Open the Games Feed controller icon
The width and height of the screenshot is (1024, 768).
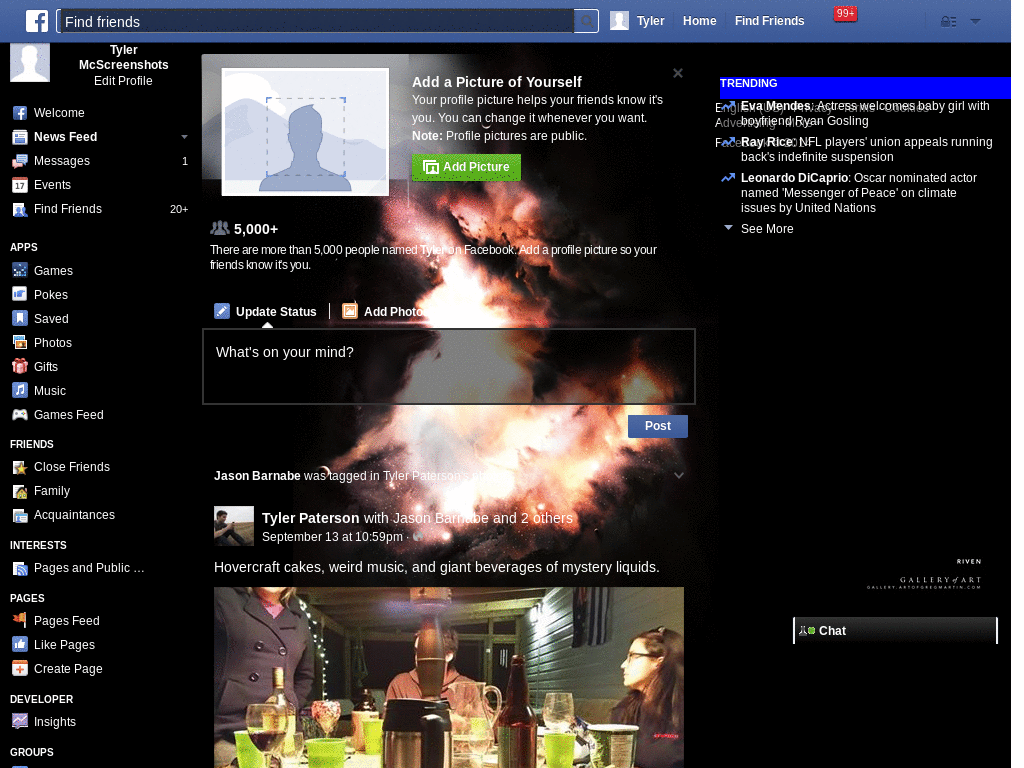coord(20,414)
